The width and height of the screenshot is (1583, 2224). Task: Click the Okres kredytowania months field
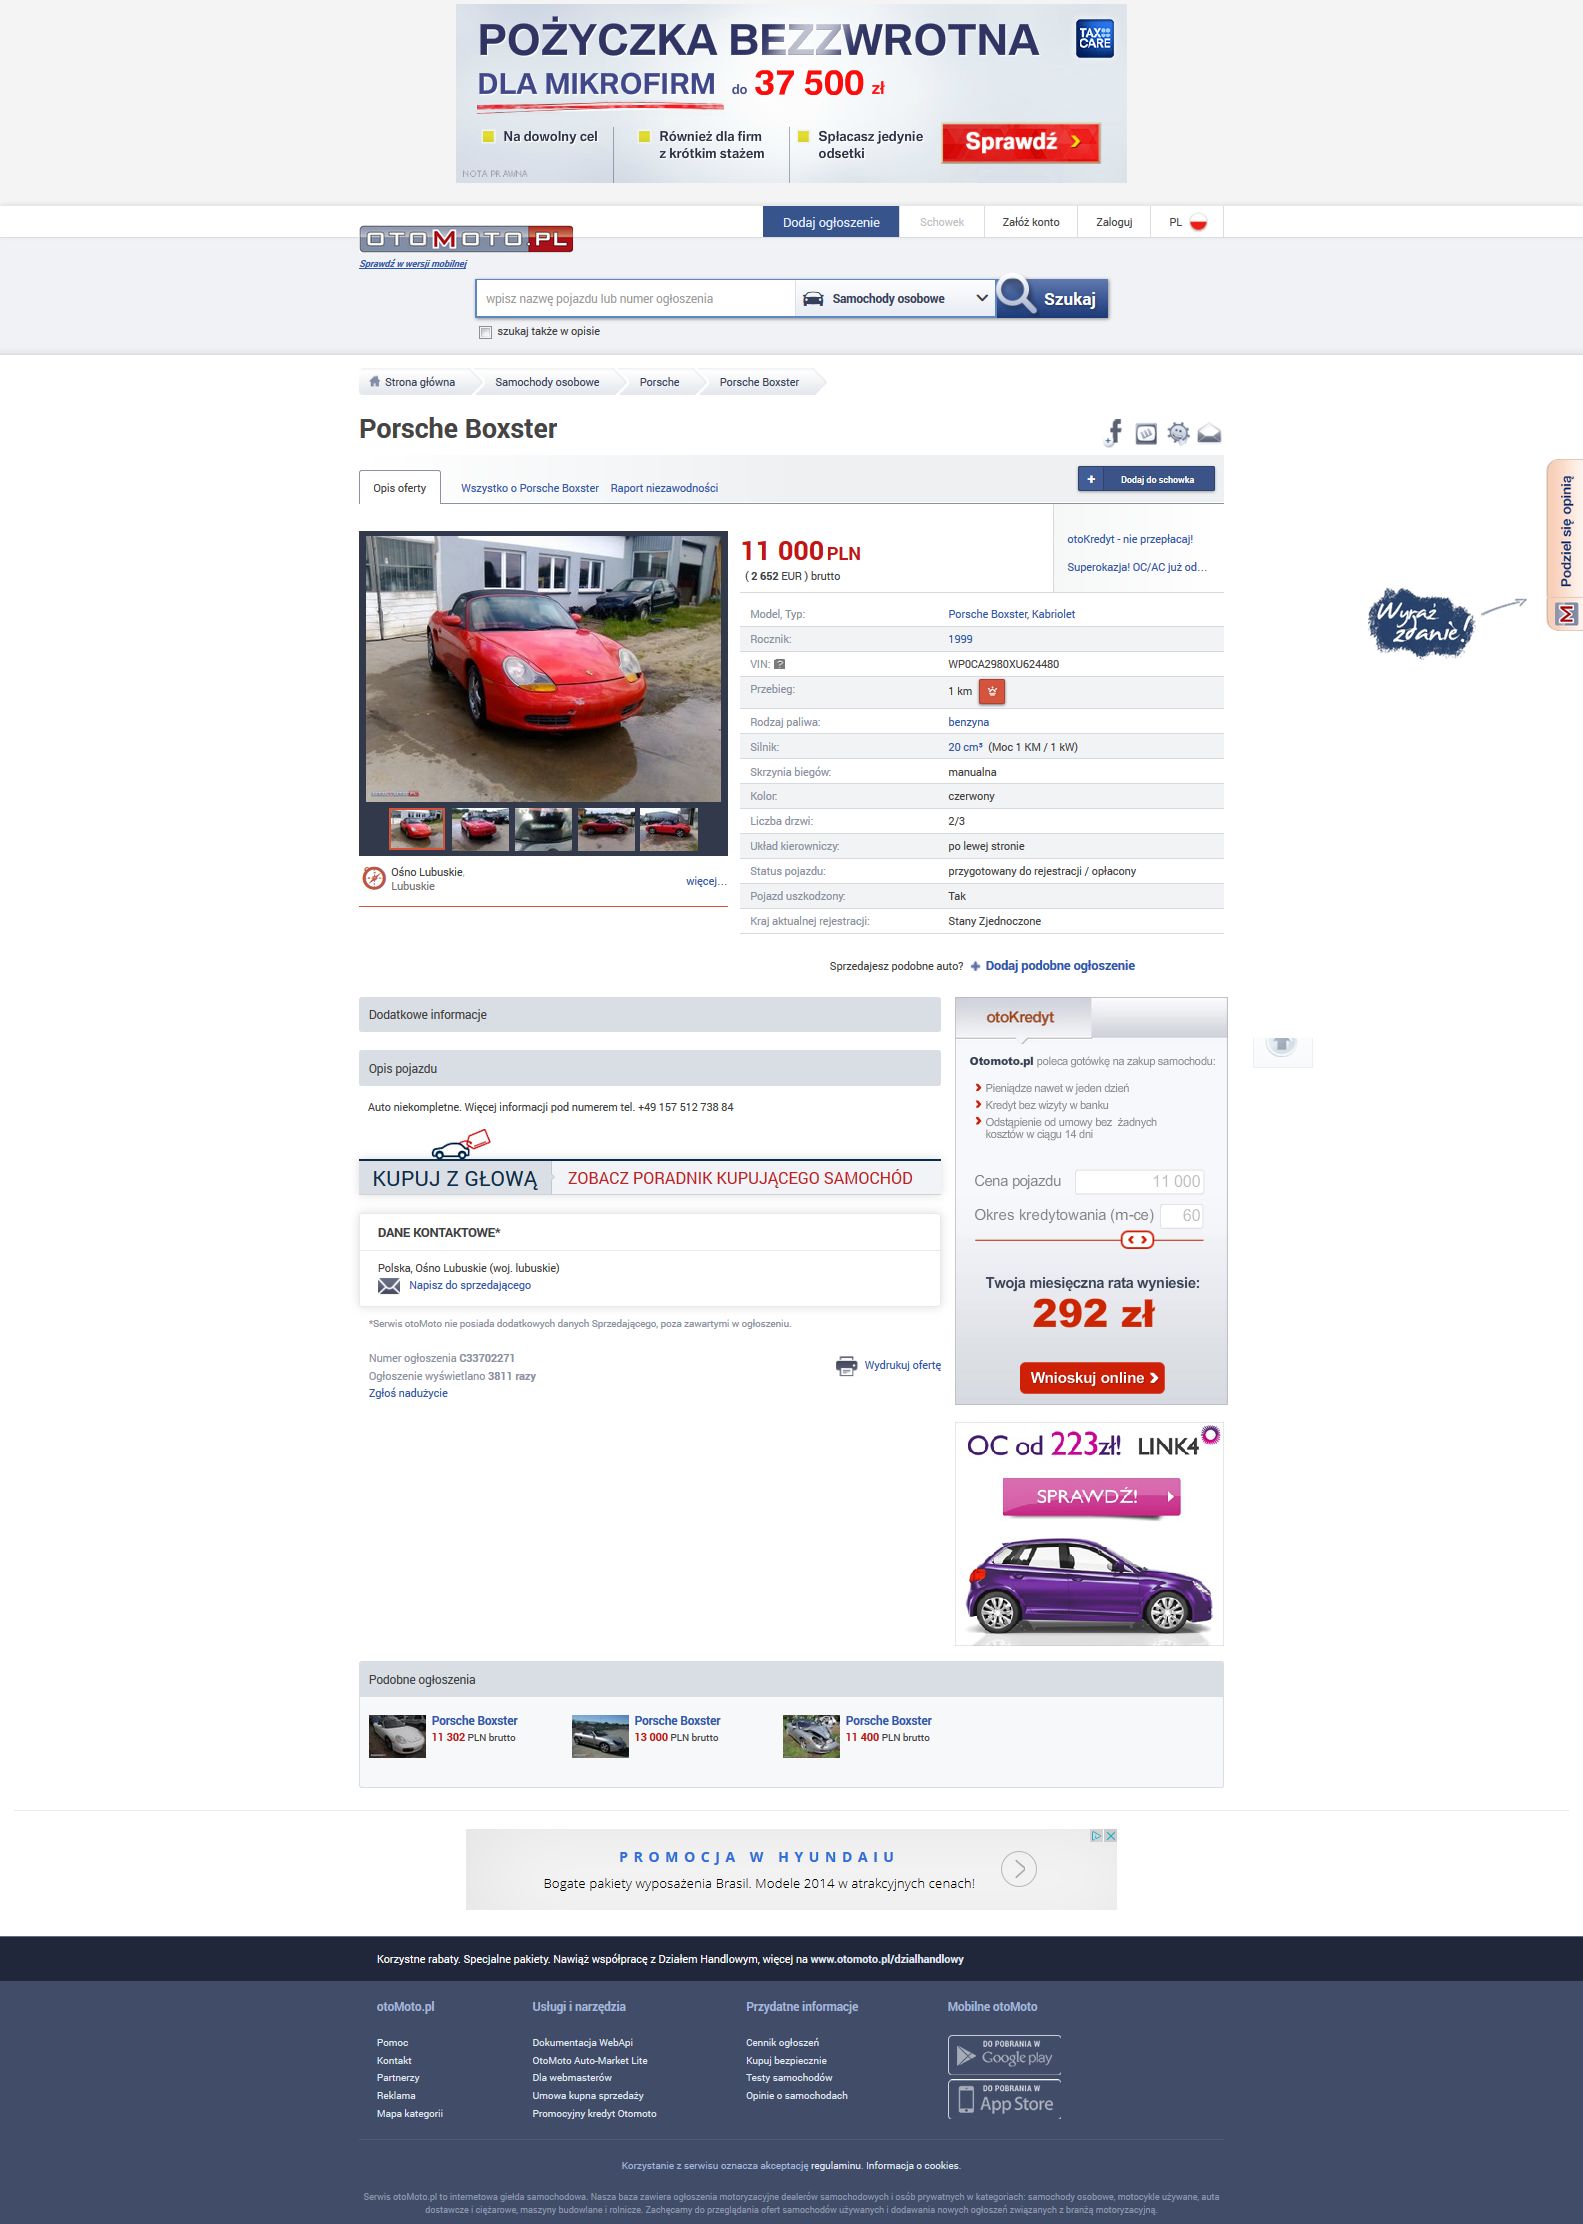point(1182,1215)
